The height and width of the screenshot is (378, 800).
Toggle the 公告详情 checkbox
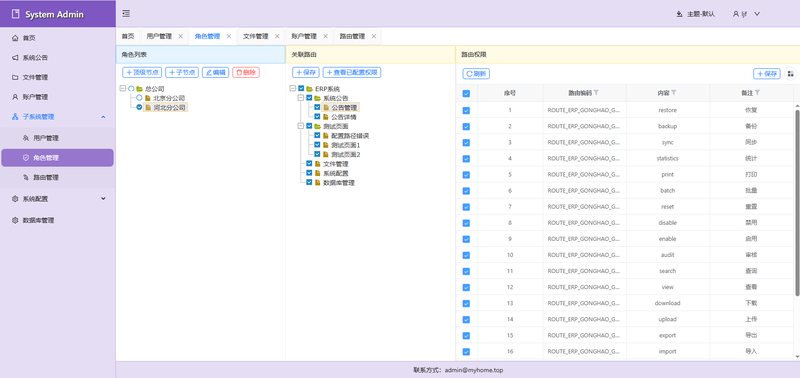tap(317, 117)
